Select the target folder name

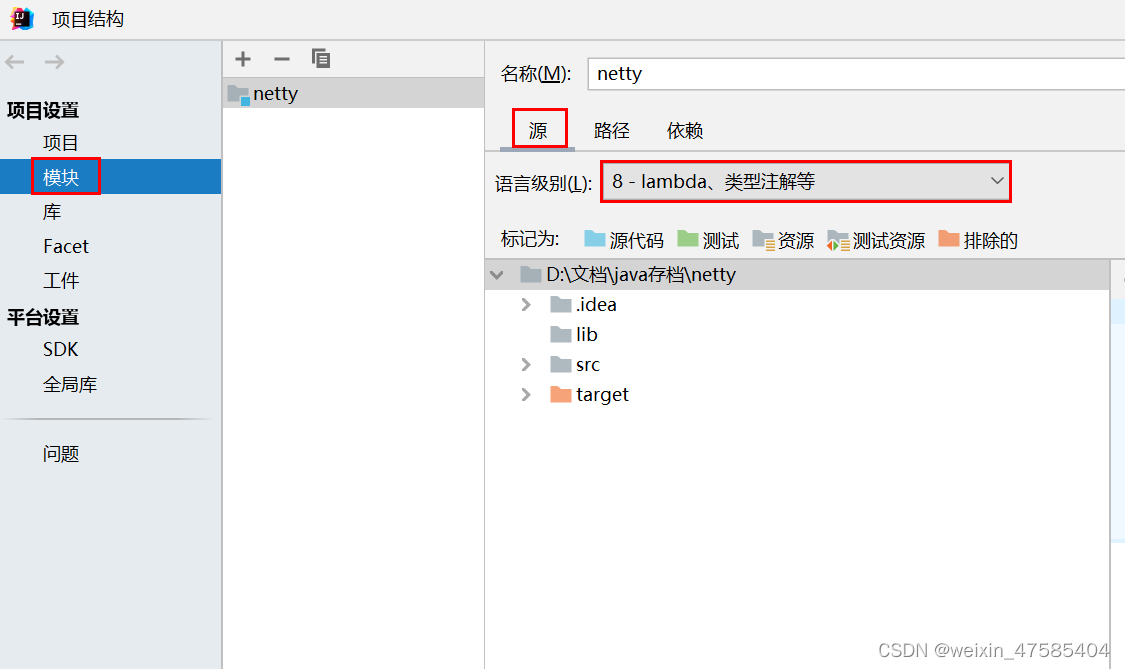[x=602, y=395]
